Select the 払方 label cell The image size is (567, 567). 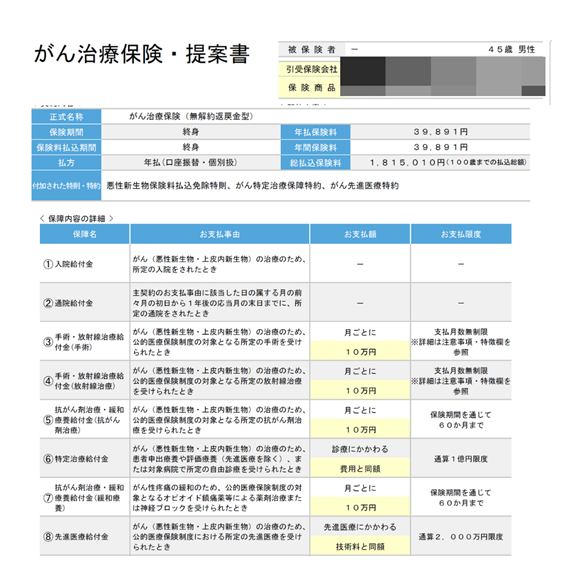click(x=66, y=163)
